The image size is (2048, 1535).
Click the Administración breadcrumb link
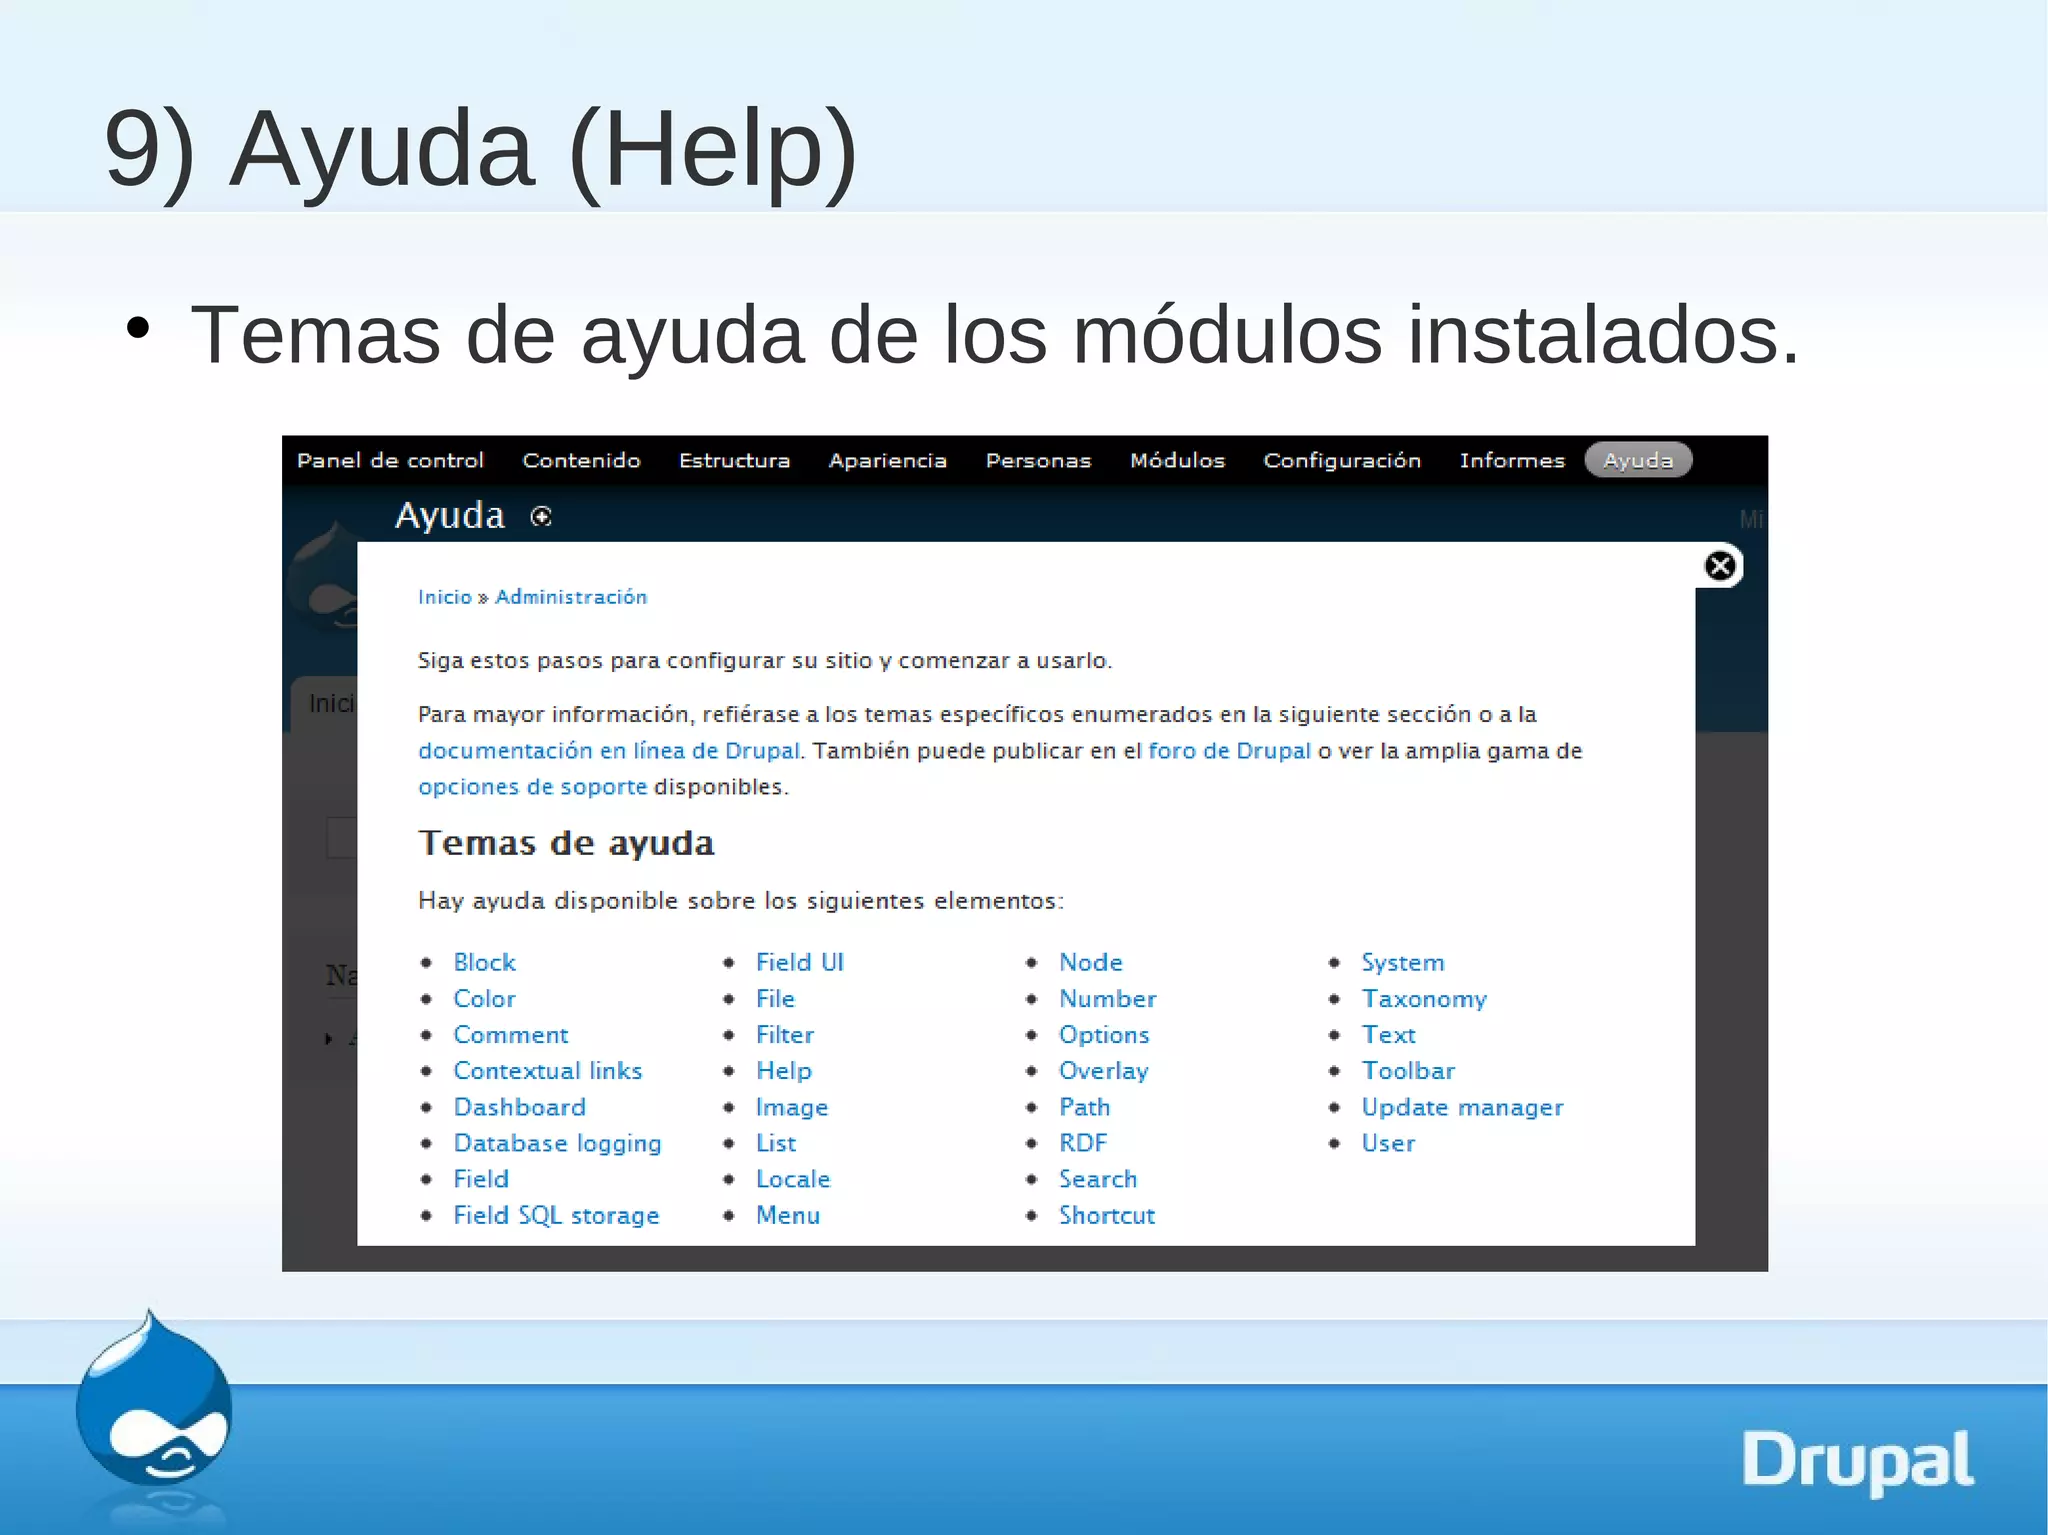tap(571, 597)
